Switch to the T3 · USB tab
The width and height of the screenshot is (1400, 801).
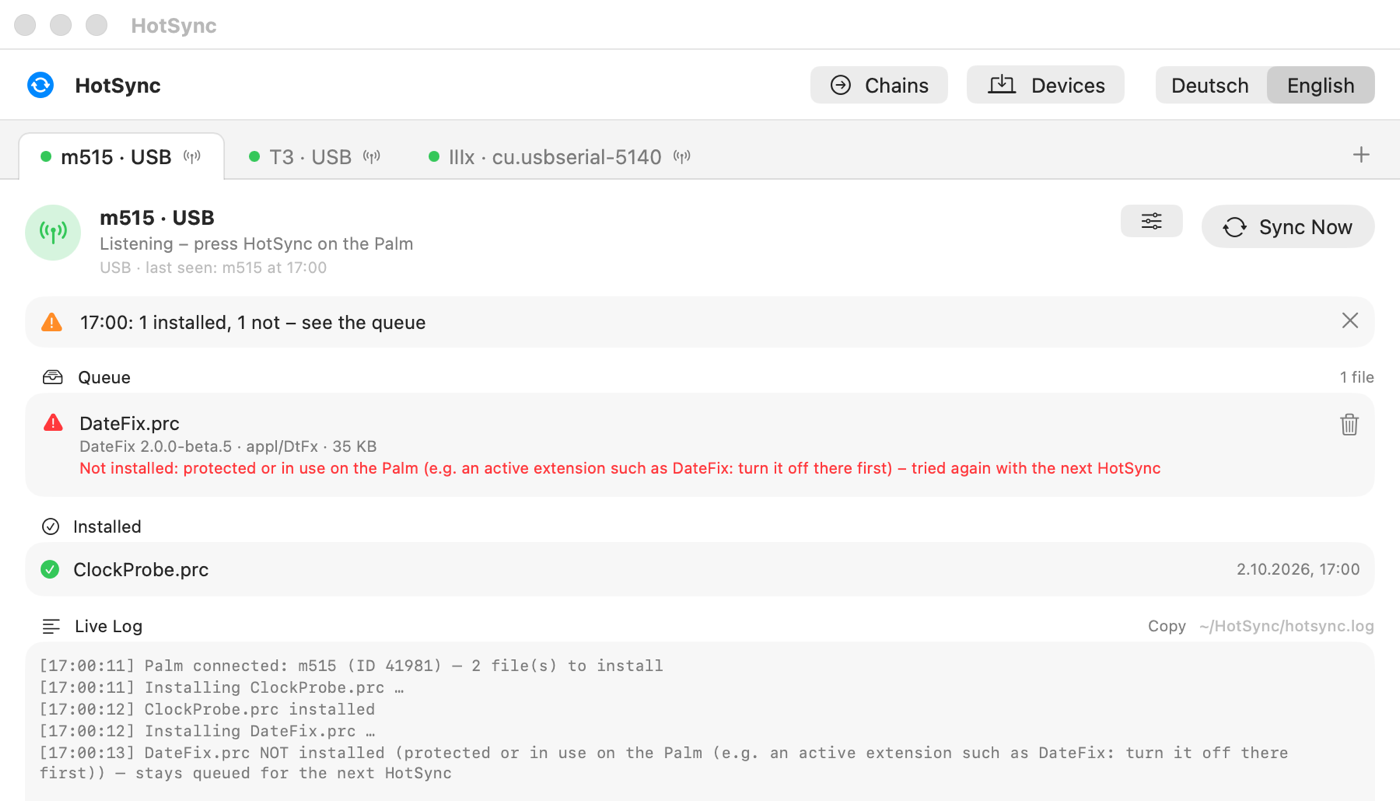[x=314, y=157]
